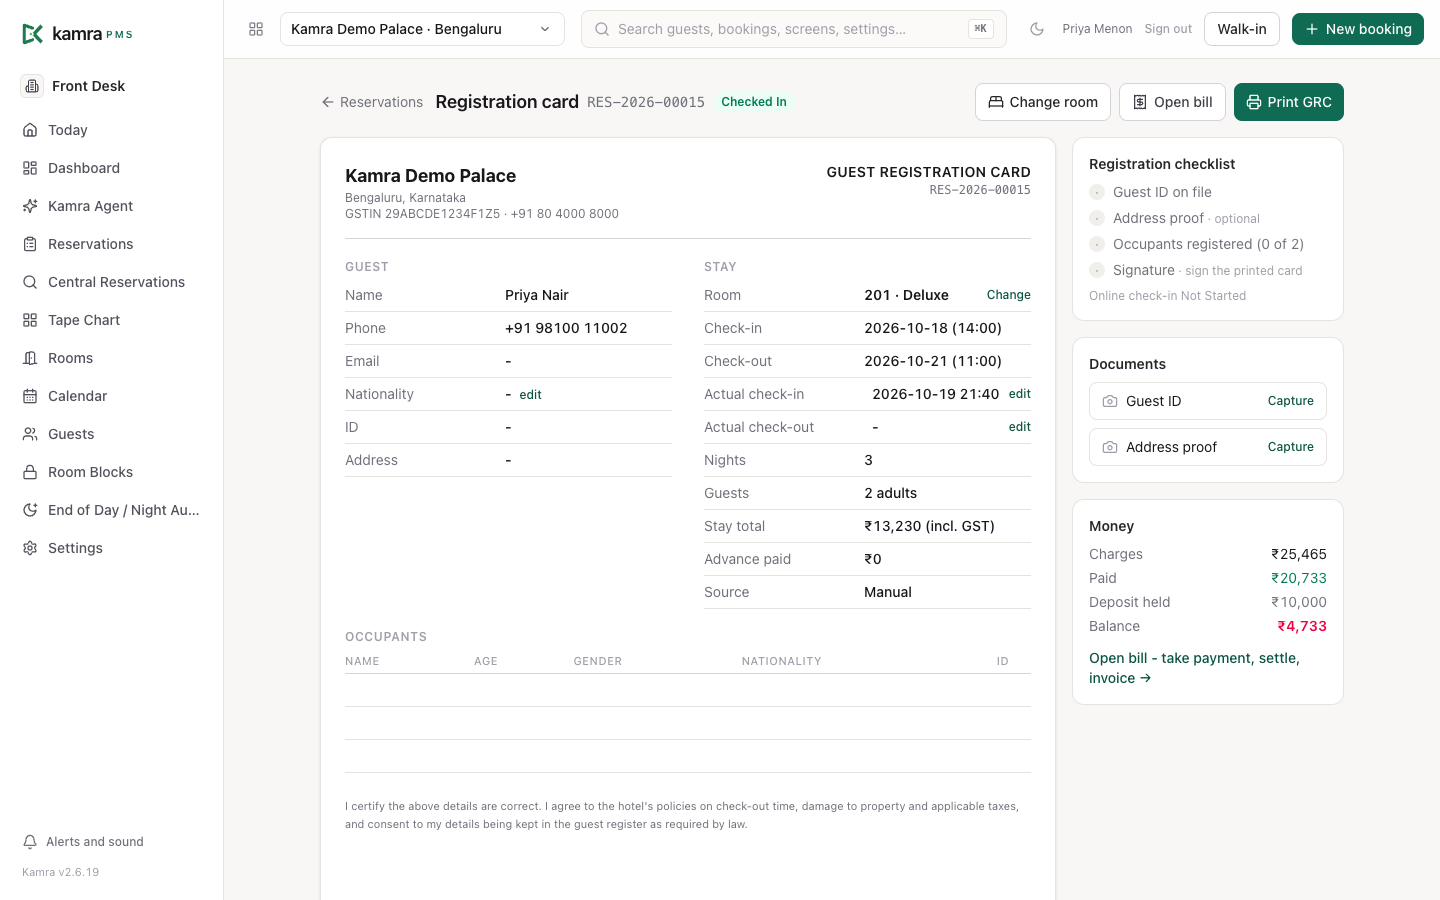Image resolution: width=1440 pixels, height=900 pixels.
Task: Open End of Day / Night Audit
Action: (x=111, y=510)
